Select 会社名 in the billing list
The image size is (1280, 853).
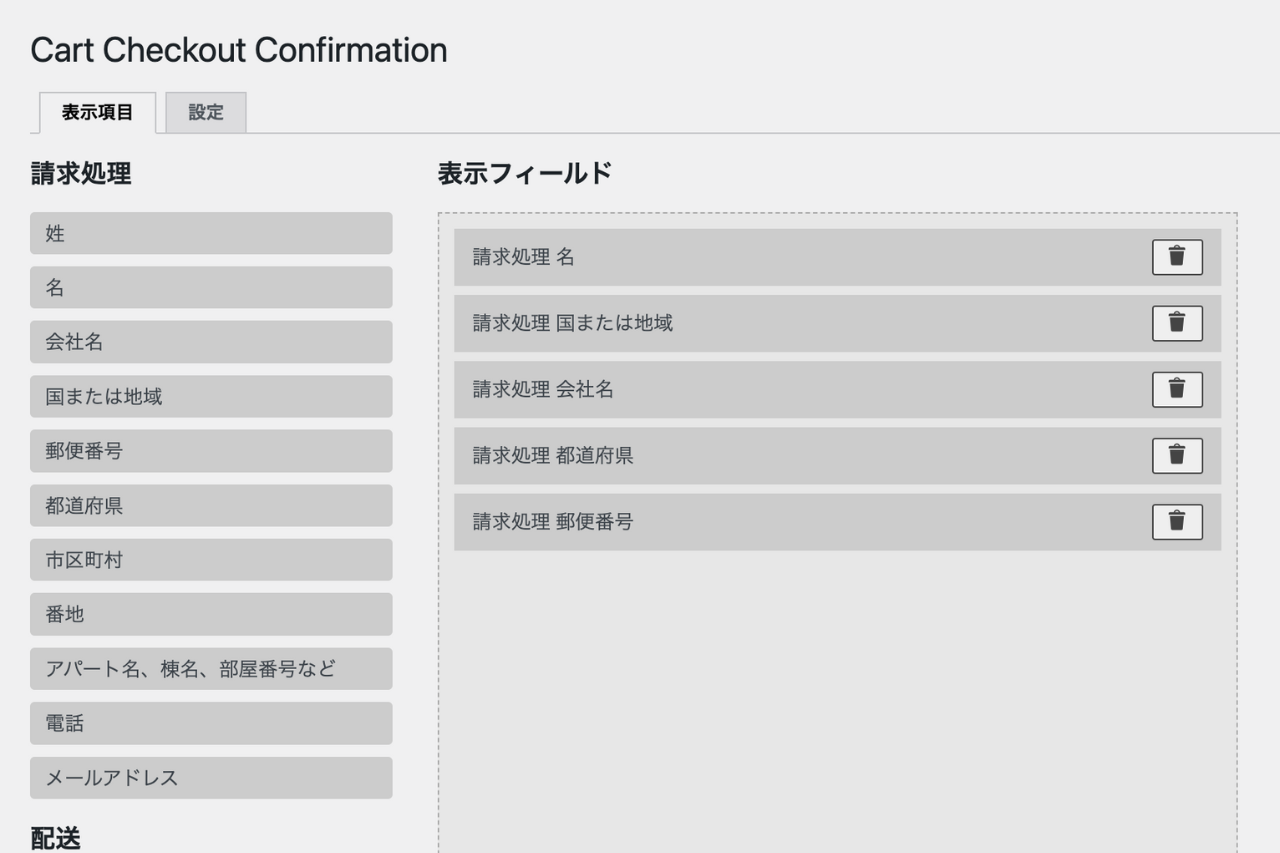211,342
